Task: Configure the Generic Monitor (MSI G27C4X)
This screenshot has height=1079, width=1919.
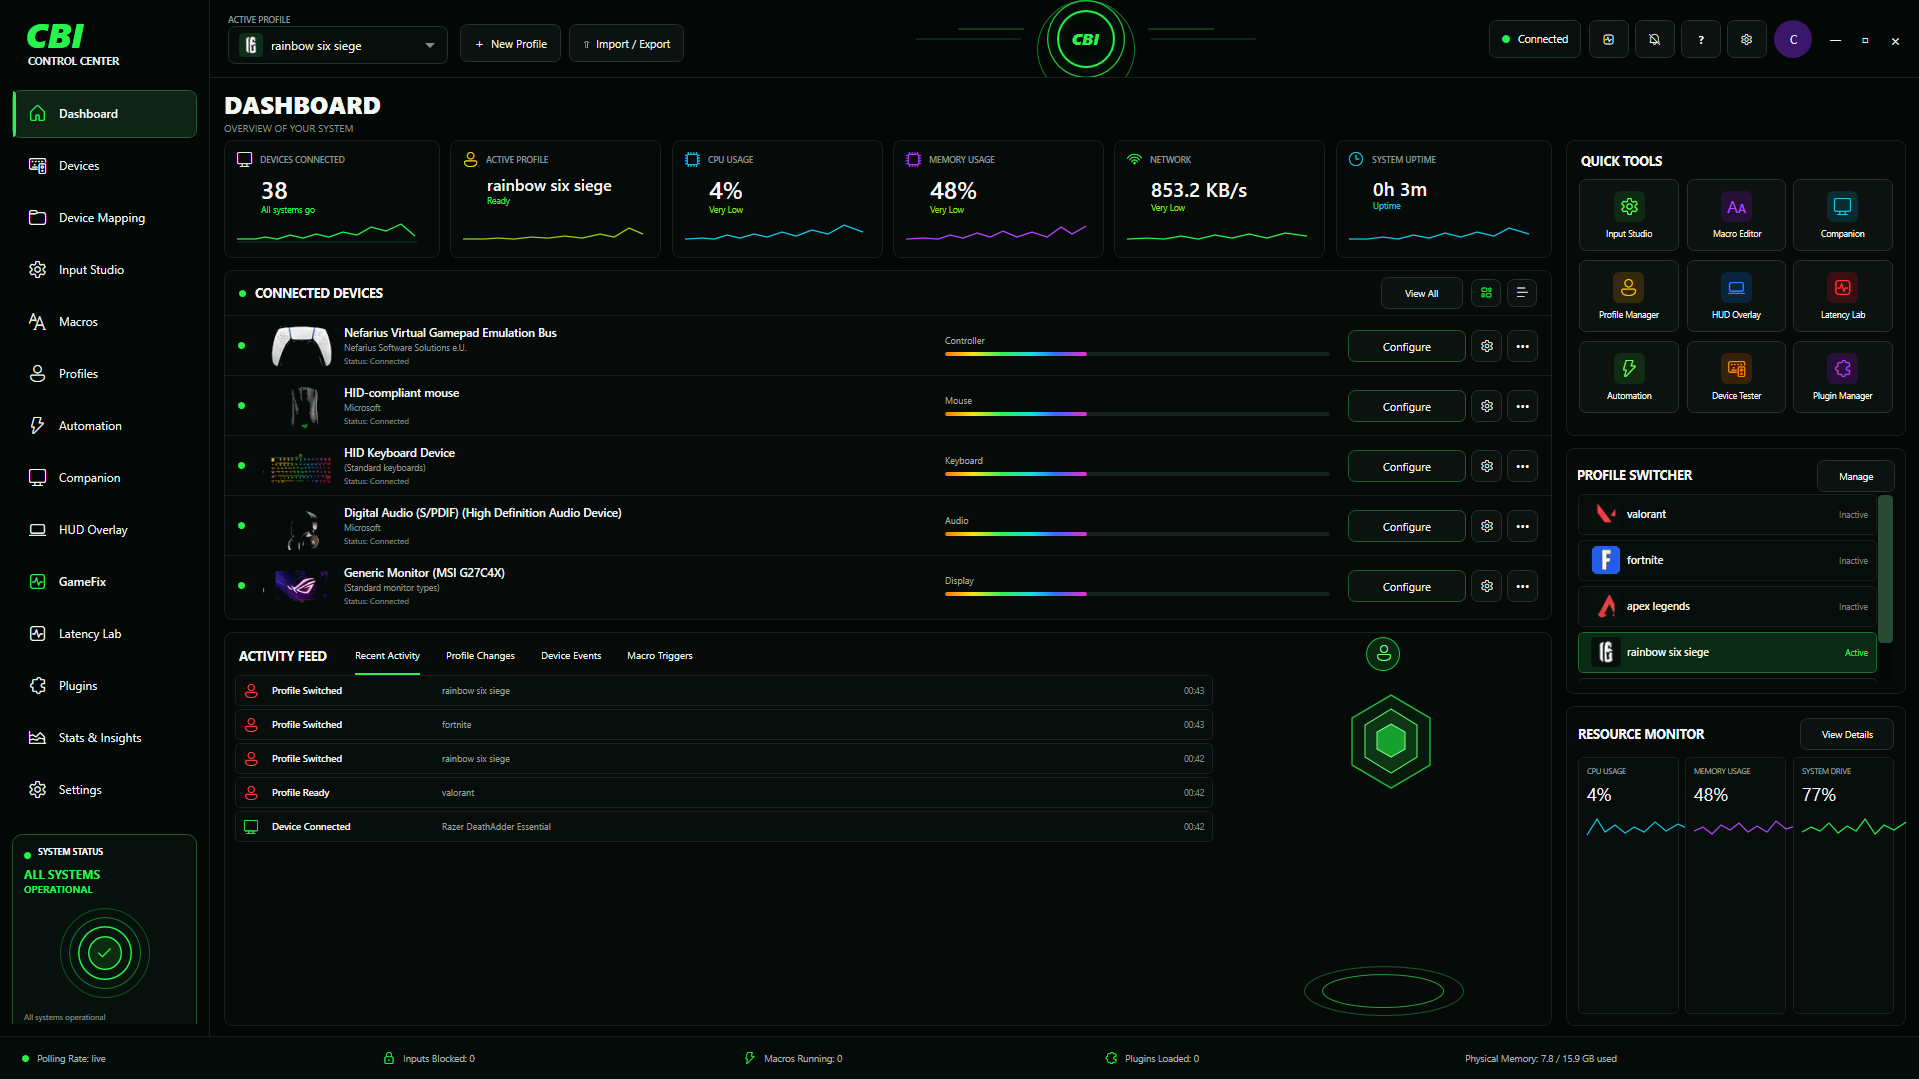Action: (1406, 587)
